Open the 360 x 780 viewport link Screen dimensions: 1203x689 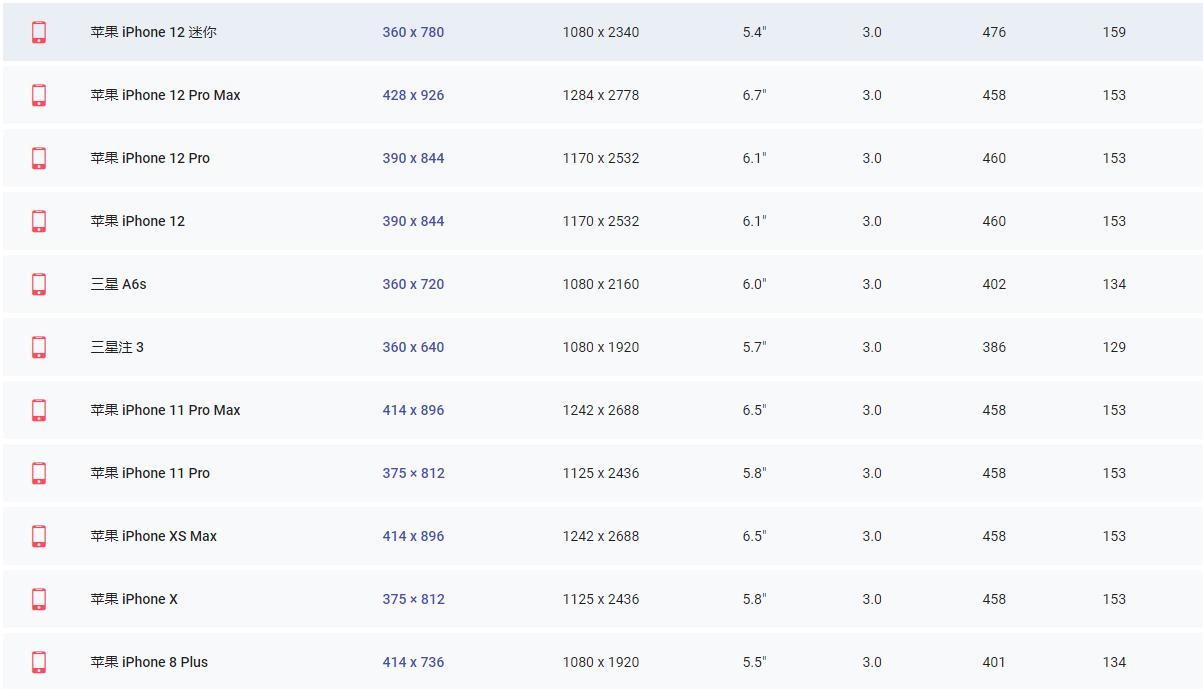[413, 32]
